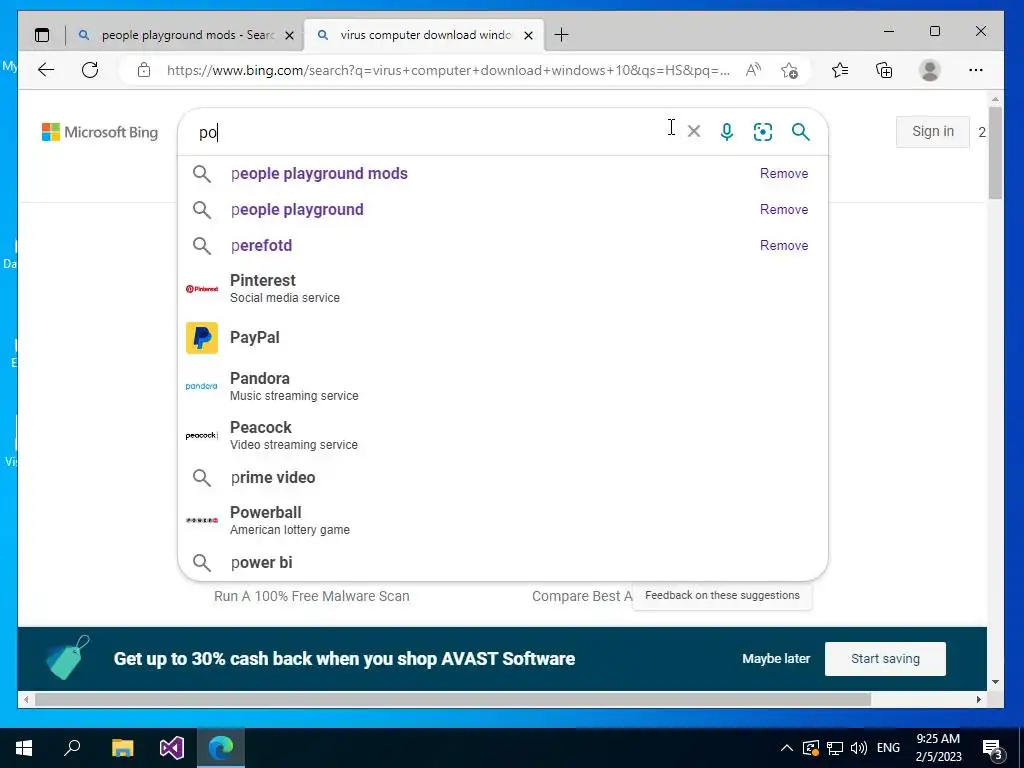Open the tab actions menu icon
Image resolution: width=1024 pixels, height=768 pixels.
[x=42, y=35]
